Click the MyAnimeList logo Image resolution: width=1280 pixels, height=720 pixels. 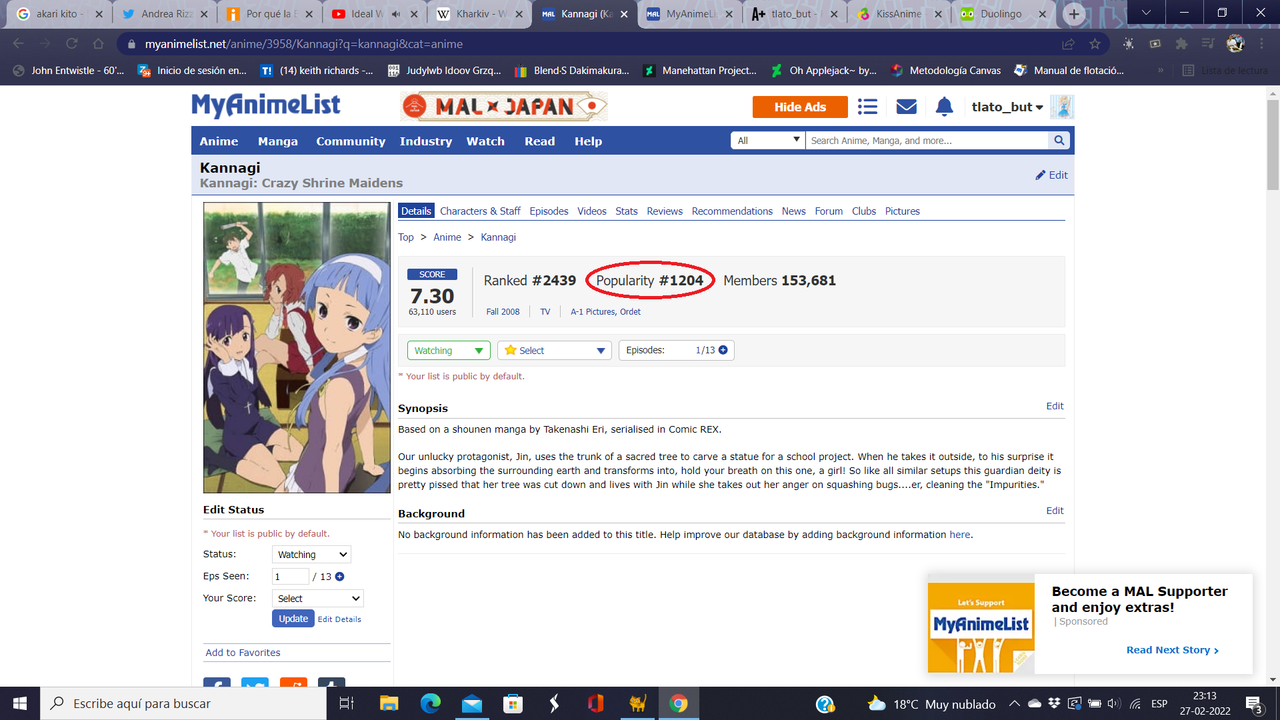(x=265, y=105)
